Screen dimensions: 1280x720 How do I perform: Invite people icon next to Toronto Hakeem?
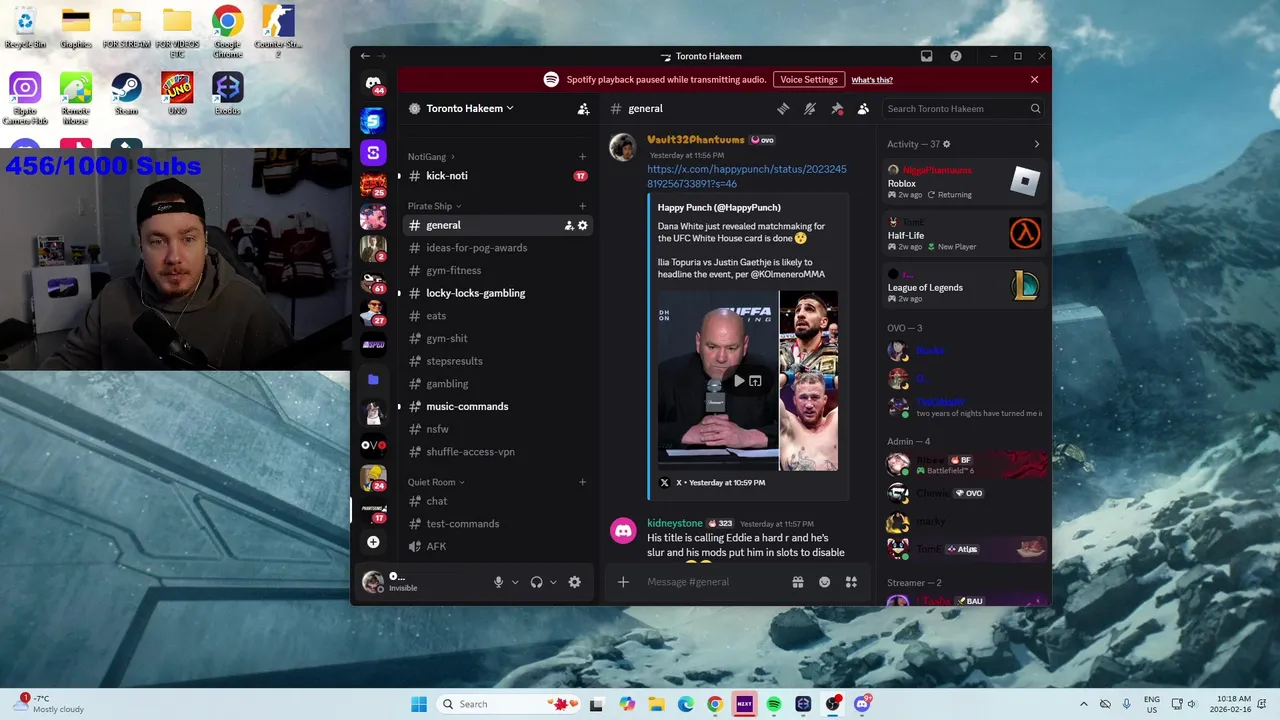point(583,108)
